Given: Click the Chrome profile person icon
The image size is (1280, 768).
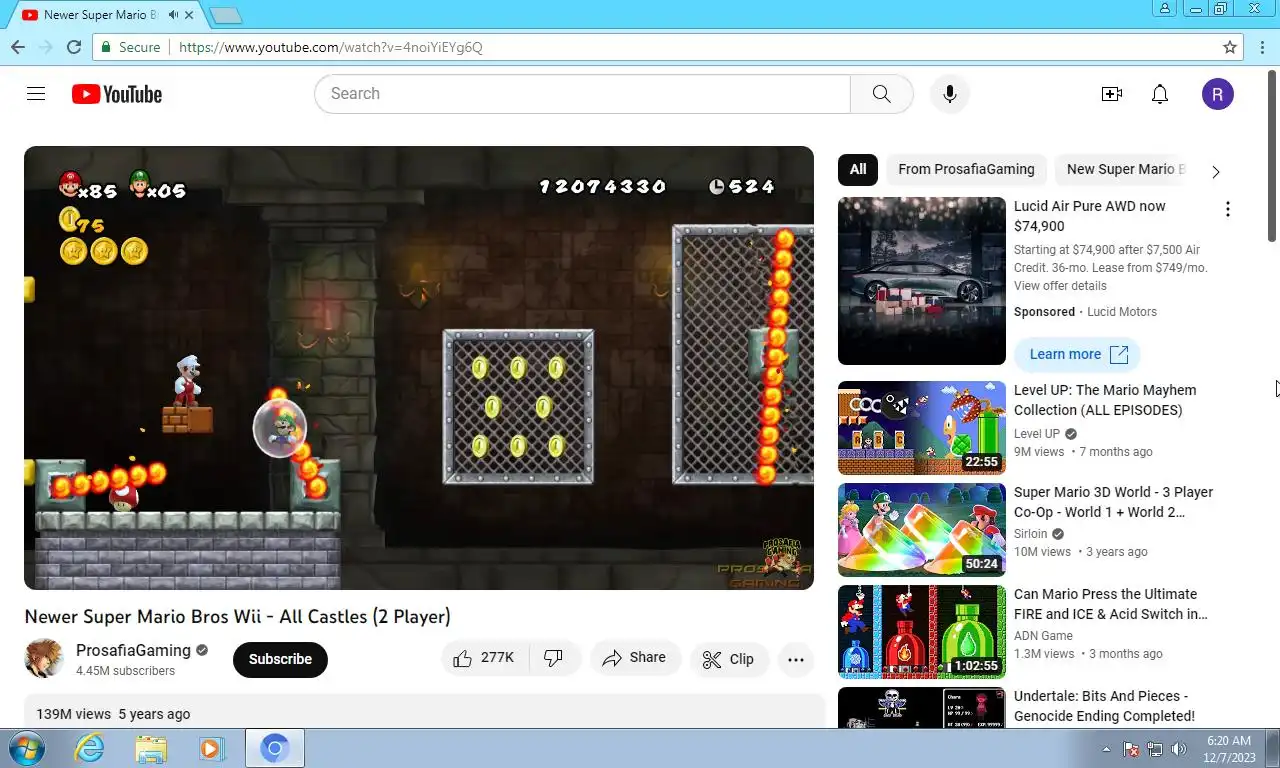Looking at the screenshot, I should 1165,8.
